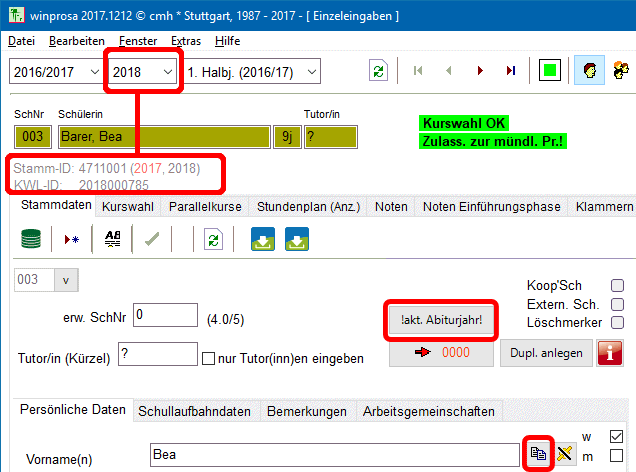Screen dimensions: 636x472
Task: Check 'nur Tutor(inn)en eingeben' option
Action: pyautogui.click(x=209, y=359)
